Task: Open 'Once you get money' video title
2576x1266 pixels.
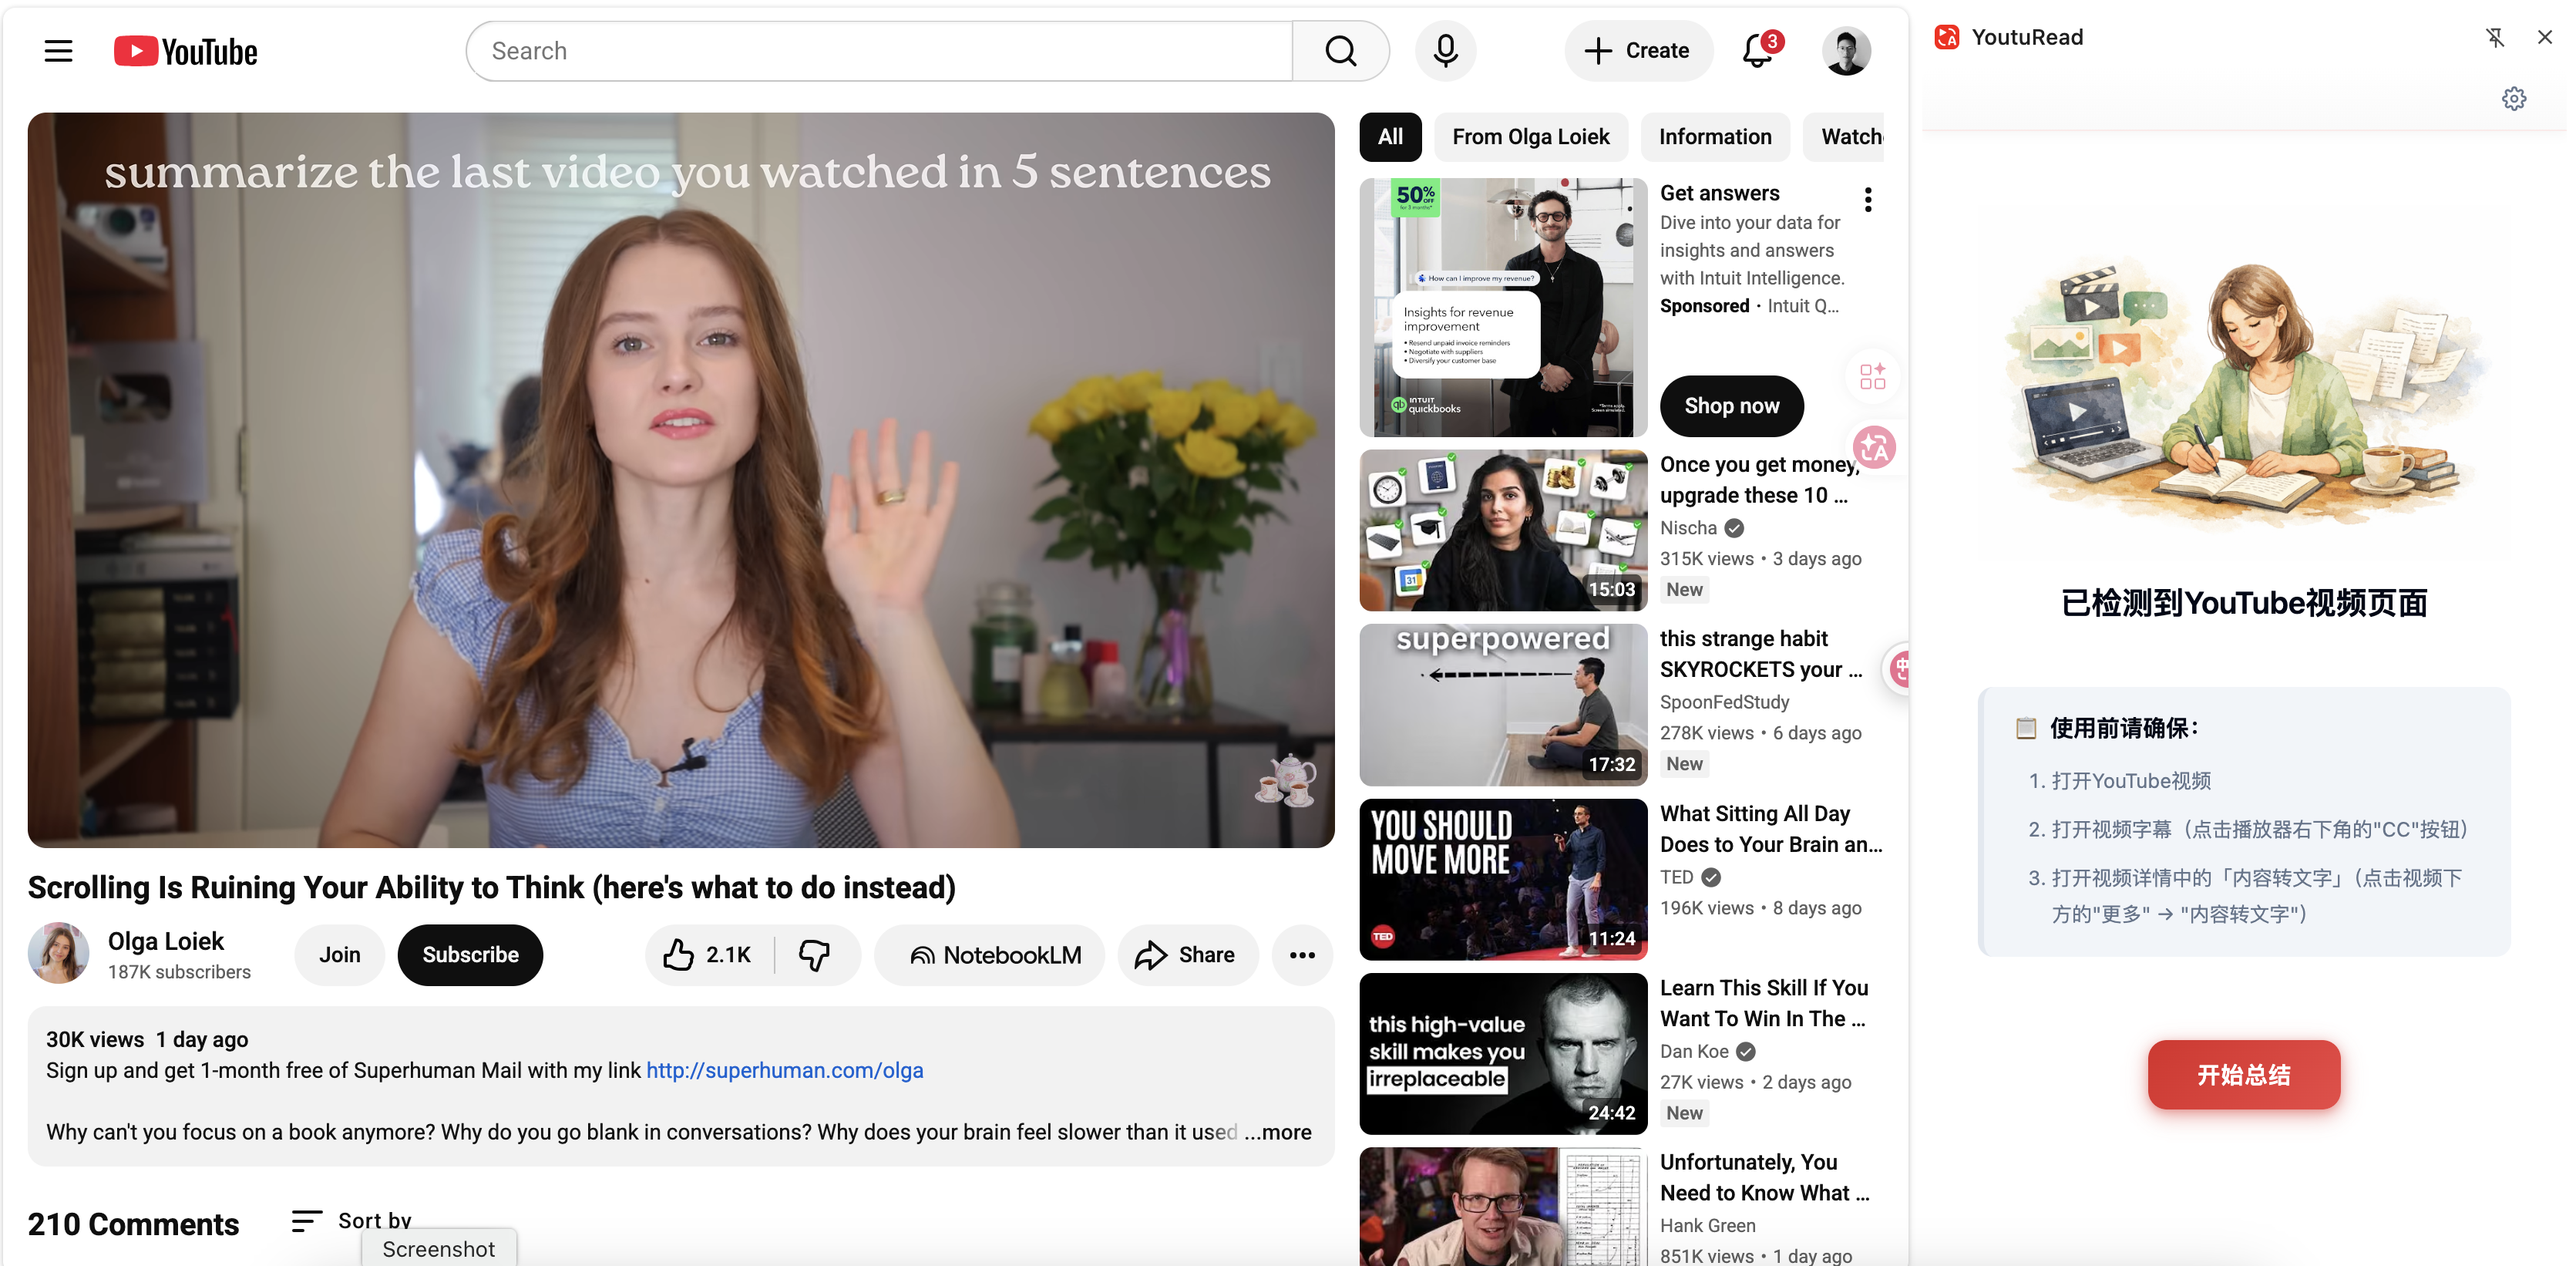Action: (1759, 480)
